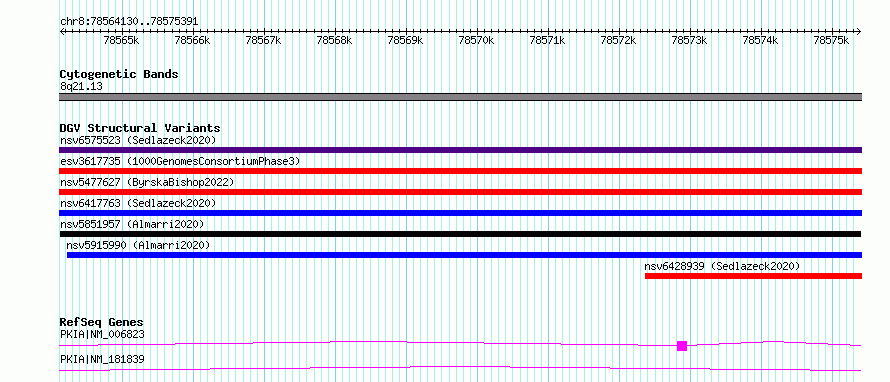Screen dimensions: 890x382
Task: Click the left arrowhead of the coordinate ruler
Action: (x=62, y=31)
